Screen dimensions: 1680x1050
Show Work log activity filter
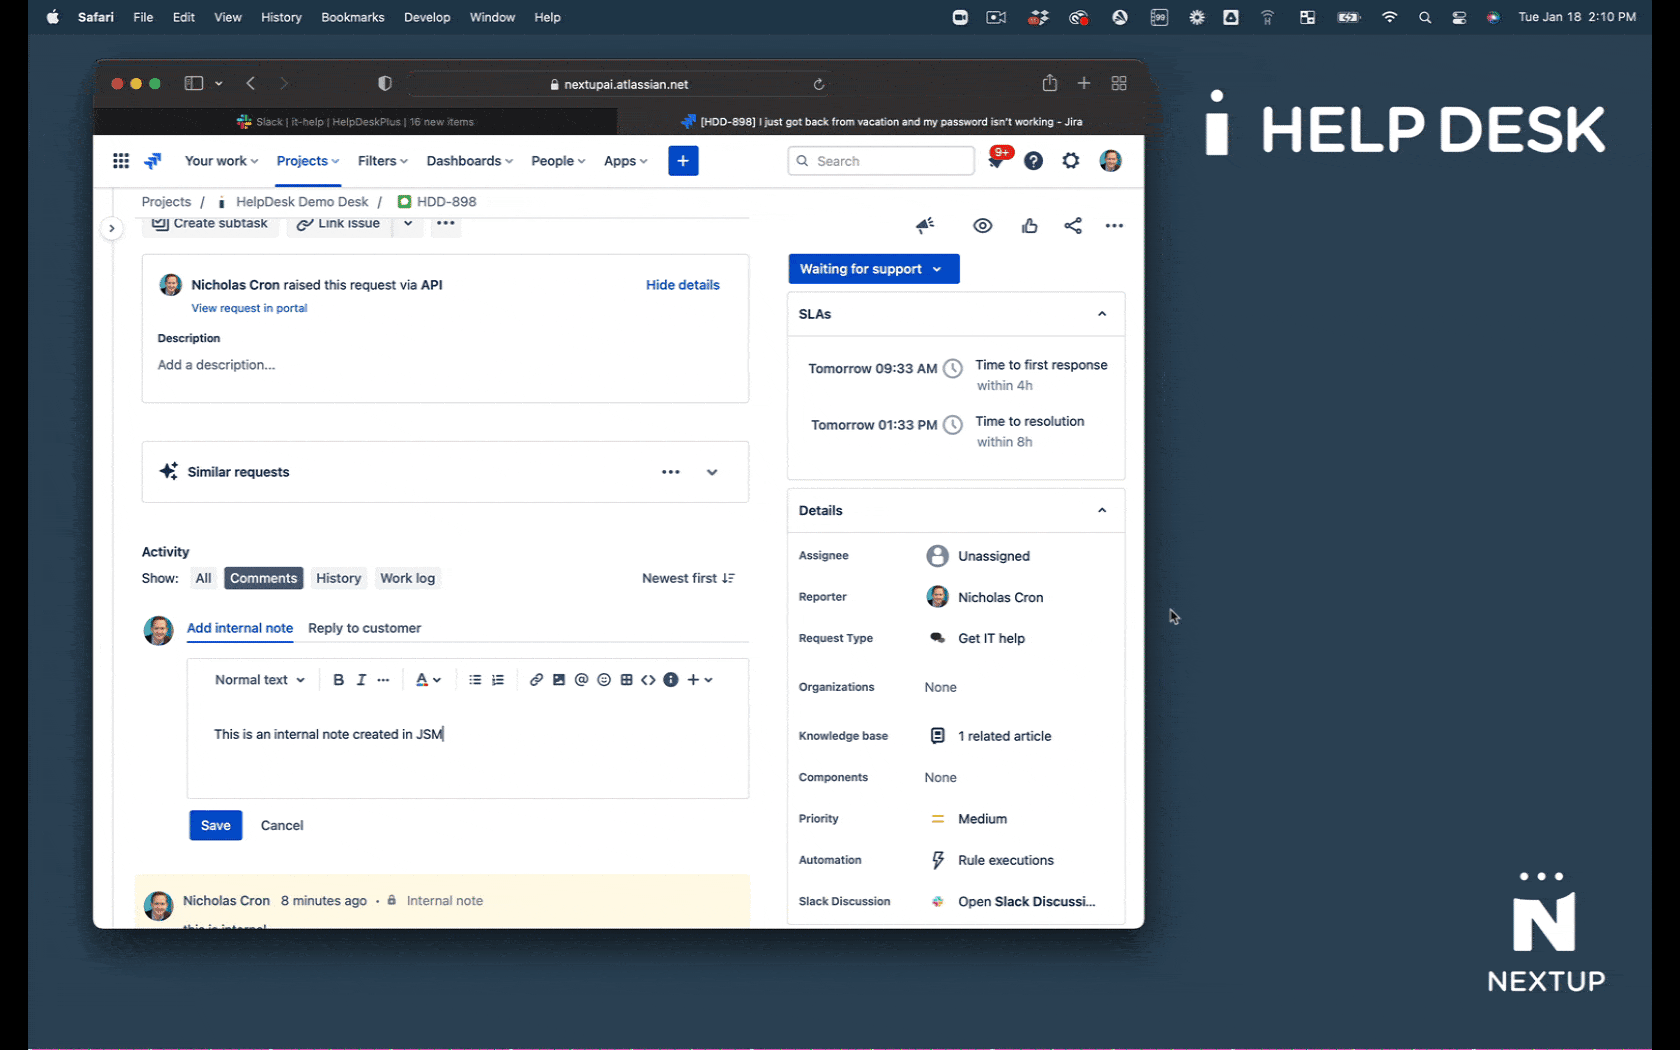click(x=407, y=578)
